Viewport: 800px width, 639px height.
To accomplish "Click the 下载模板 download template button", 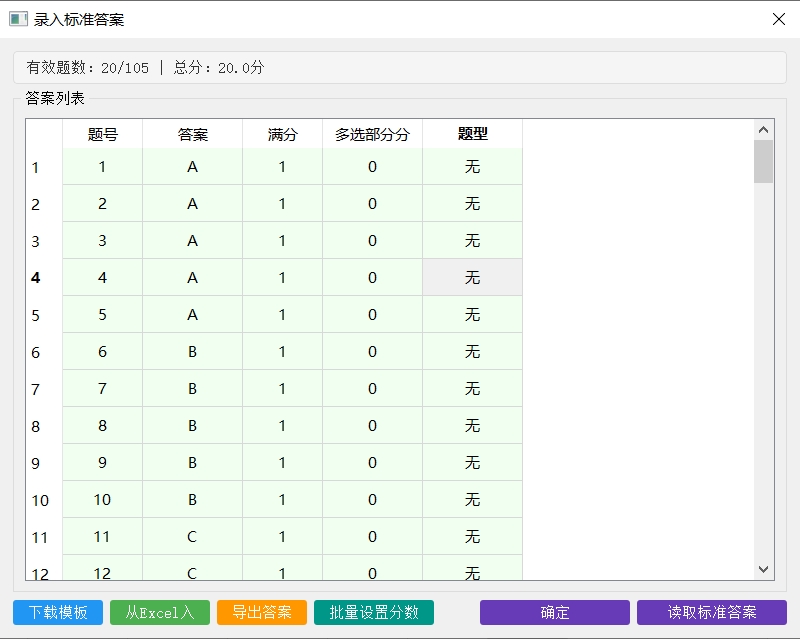I will point(57,613).
